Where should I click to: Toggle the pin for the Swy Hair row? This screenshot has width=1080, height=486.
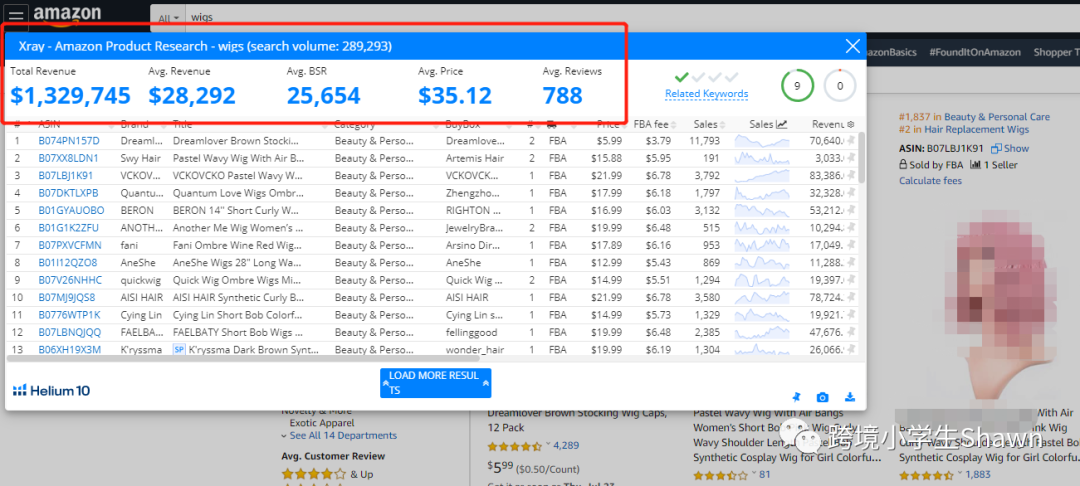point(851,158)
